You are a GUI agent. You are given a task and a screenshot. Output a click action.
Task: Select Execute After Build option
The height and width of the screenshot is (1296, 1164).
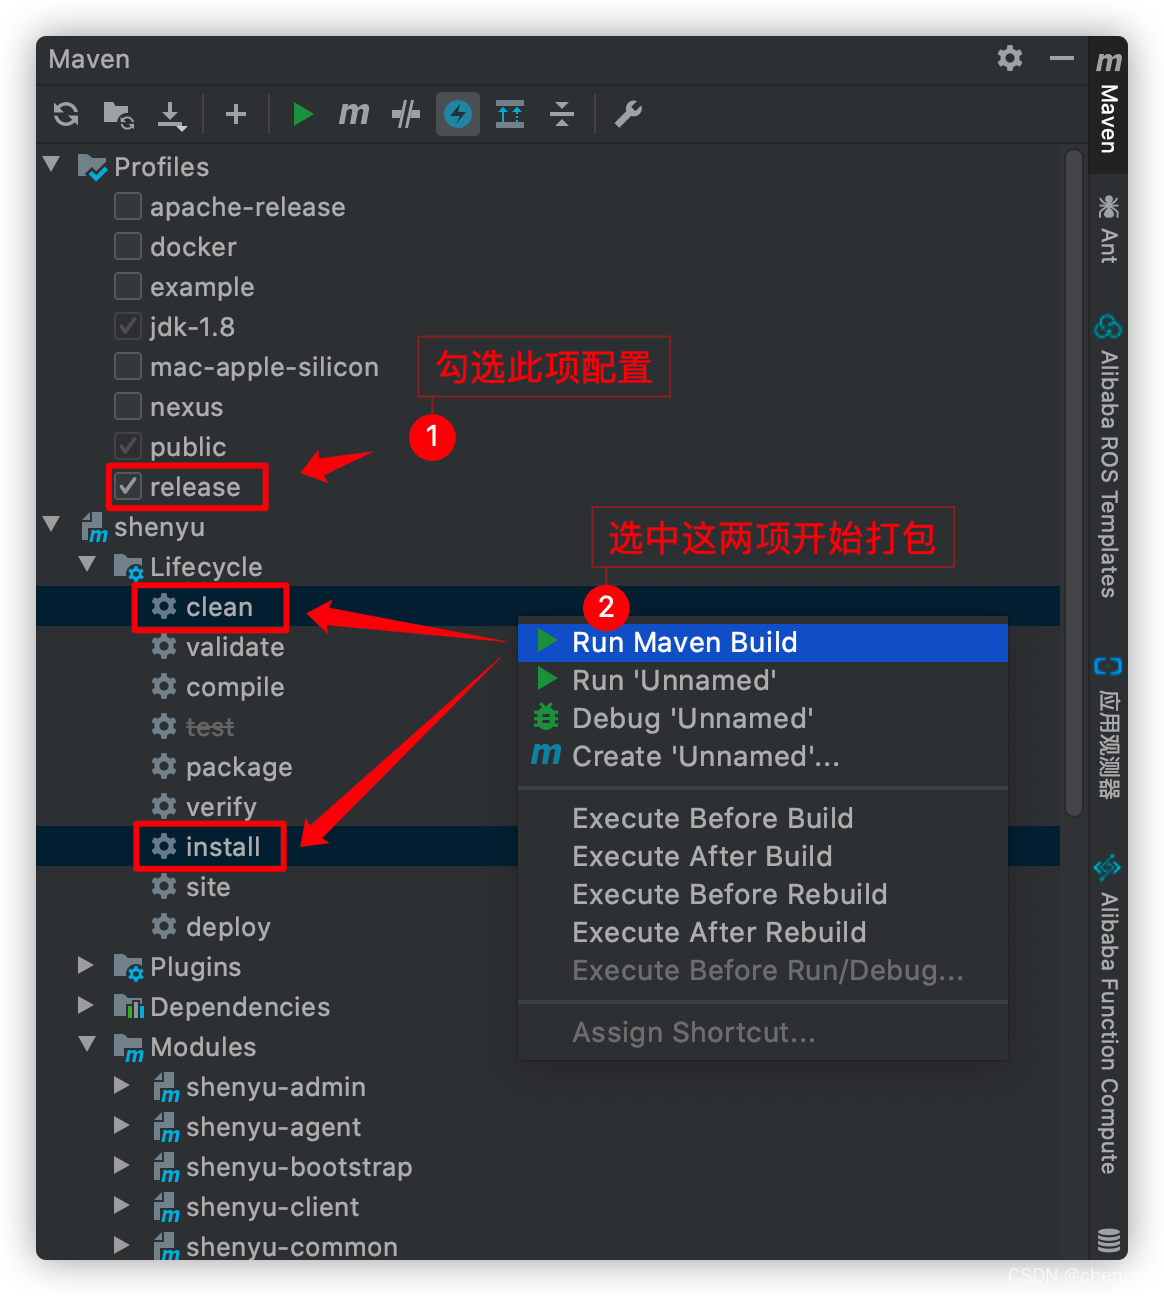763,856
